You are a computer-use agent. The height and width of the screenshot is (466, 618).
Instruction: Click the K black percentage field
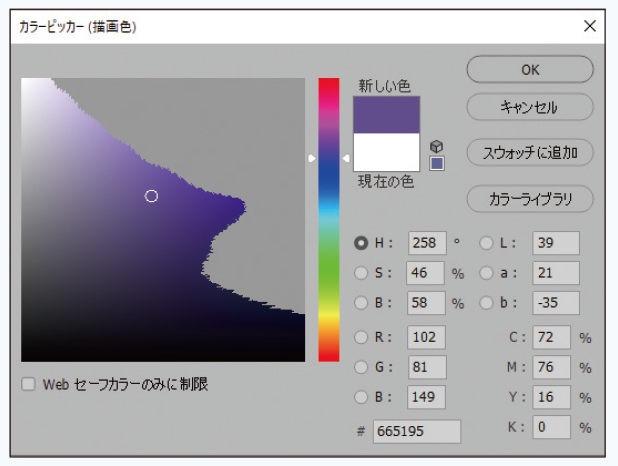tap(551, 427)
